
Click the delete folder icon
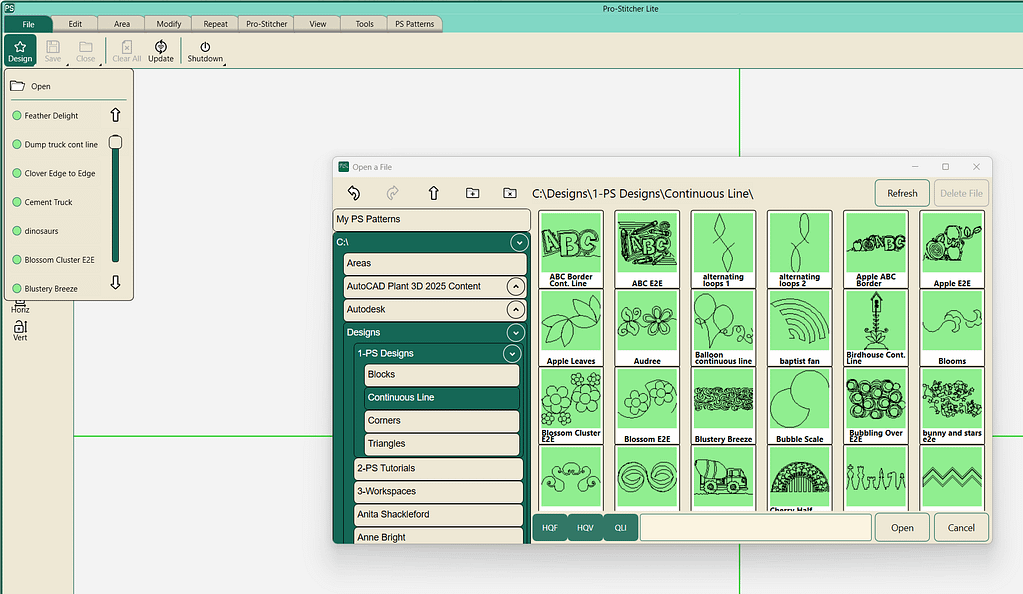tap(510, 193)
